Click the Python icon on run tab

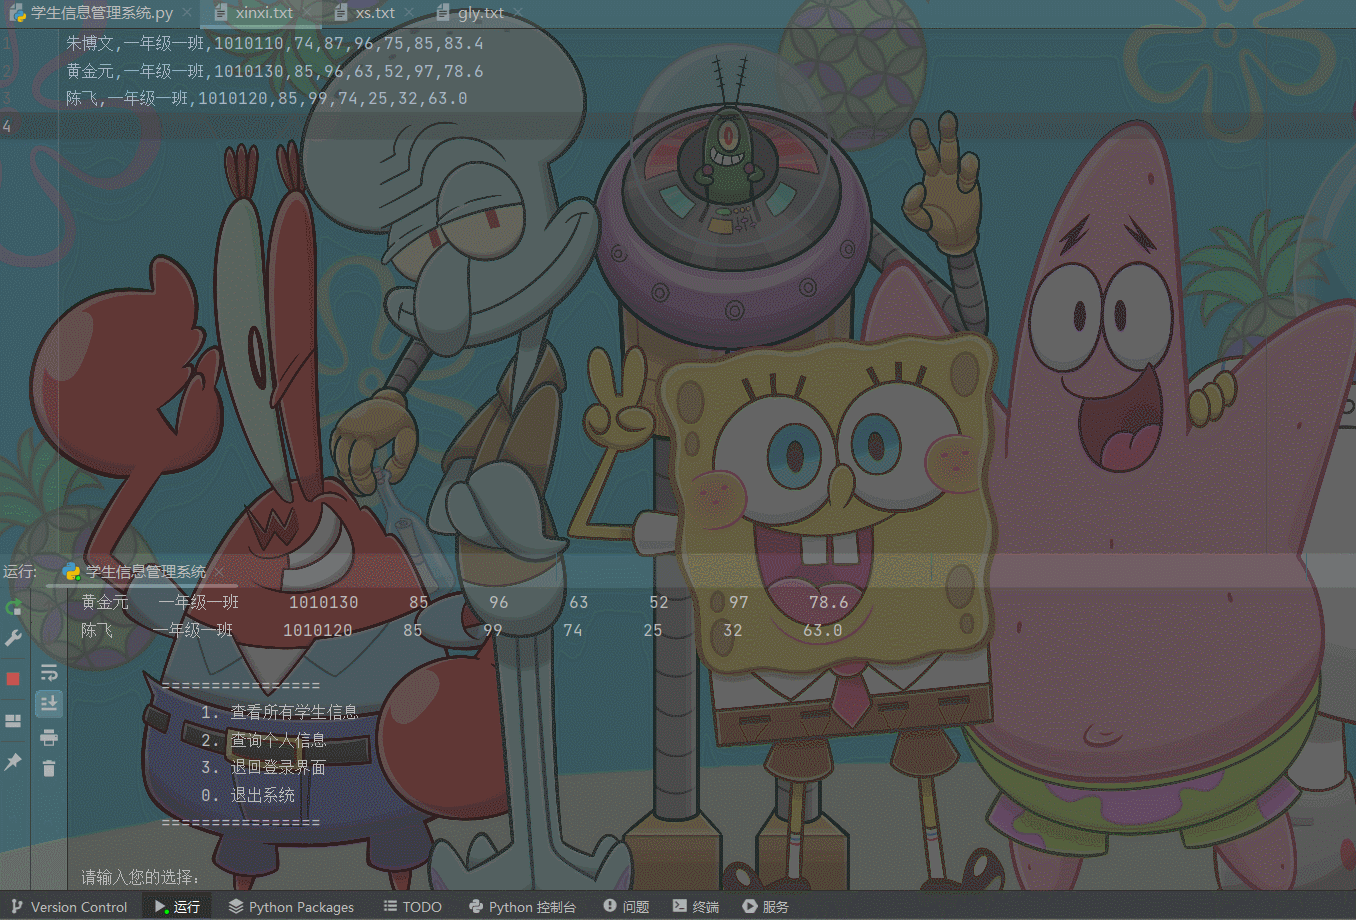click(71, 572)
